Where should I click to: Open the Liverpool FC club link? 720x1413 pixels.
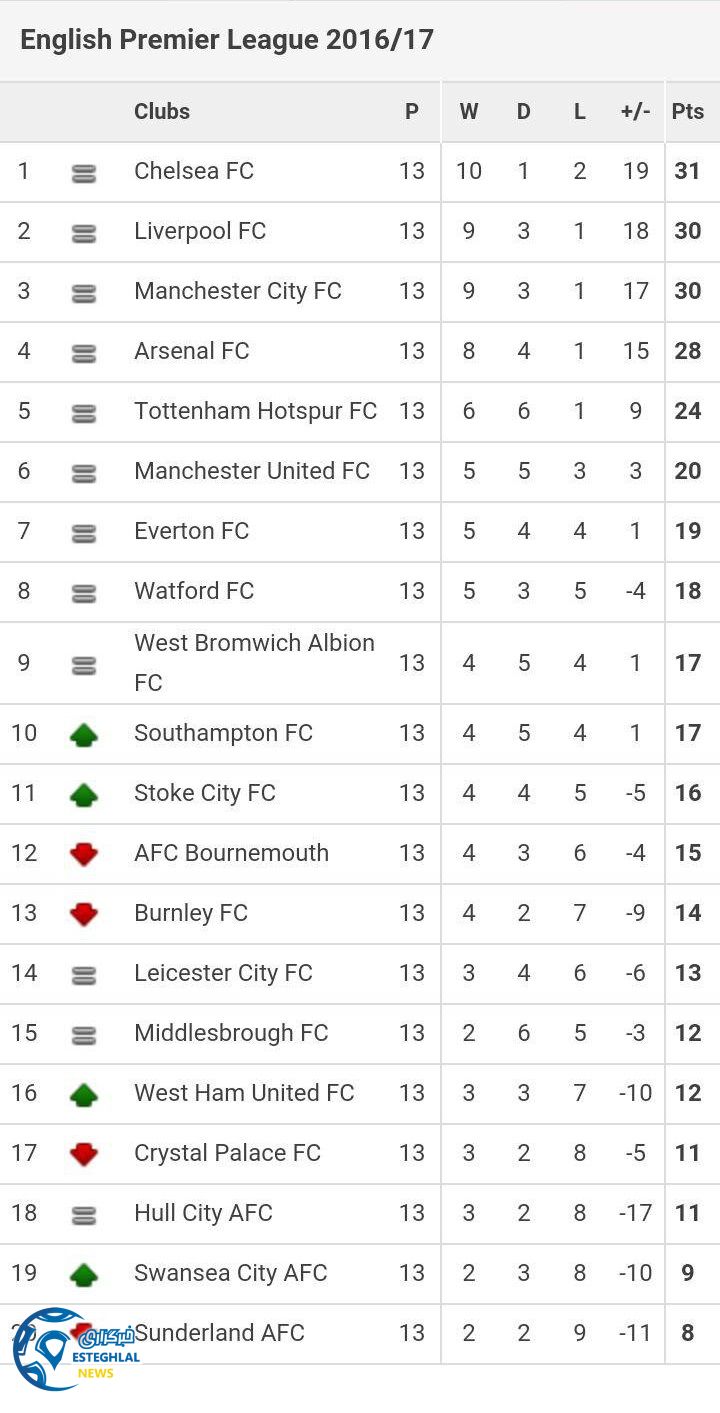(x=200, y=231)
